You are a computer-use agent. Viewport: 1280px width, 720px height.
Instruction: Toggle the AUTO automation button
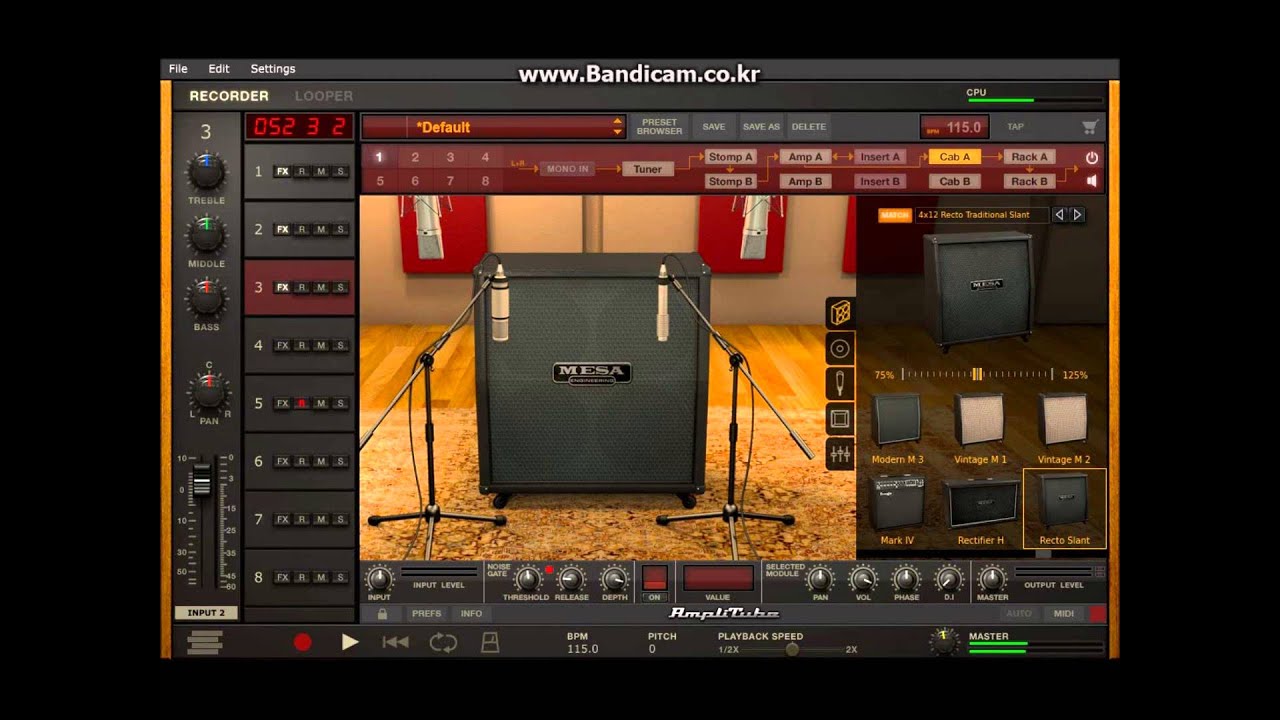click(1019, 613)
